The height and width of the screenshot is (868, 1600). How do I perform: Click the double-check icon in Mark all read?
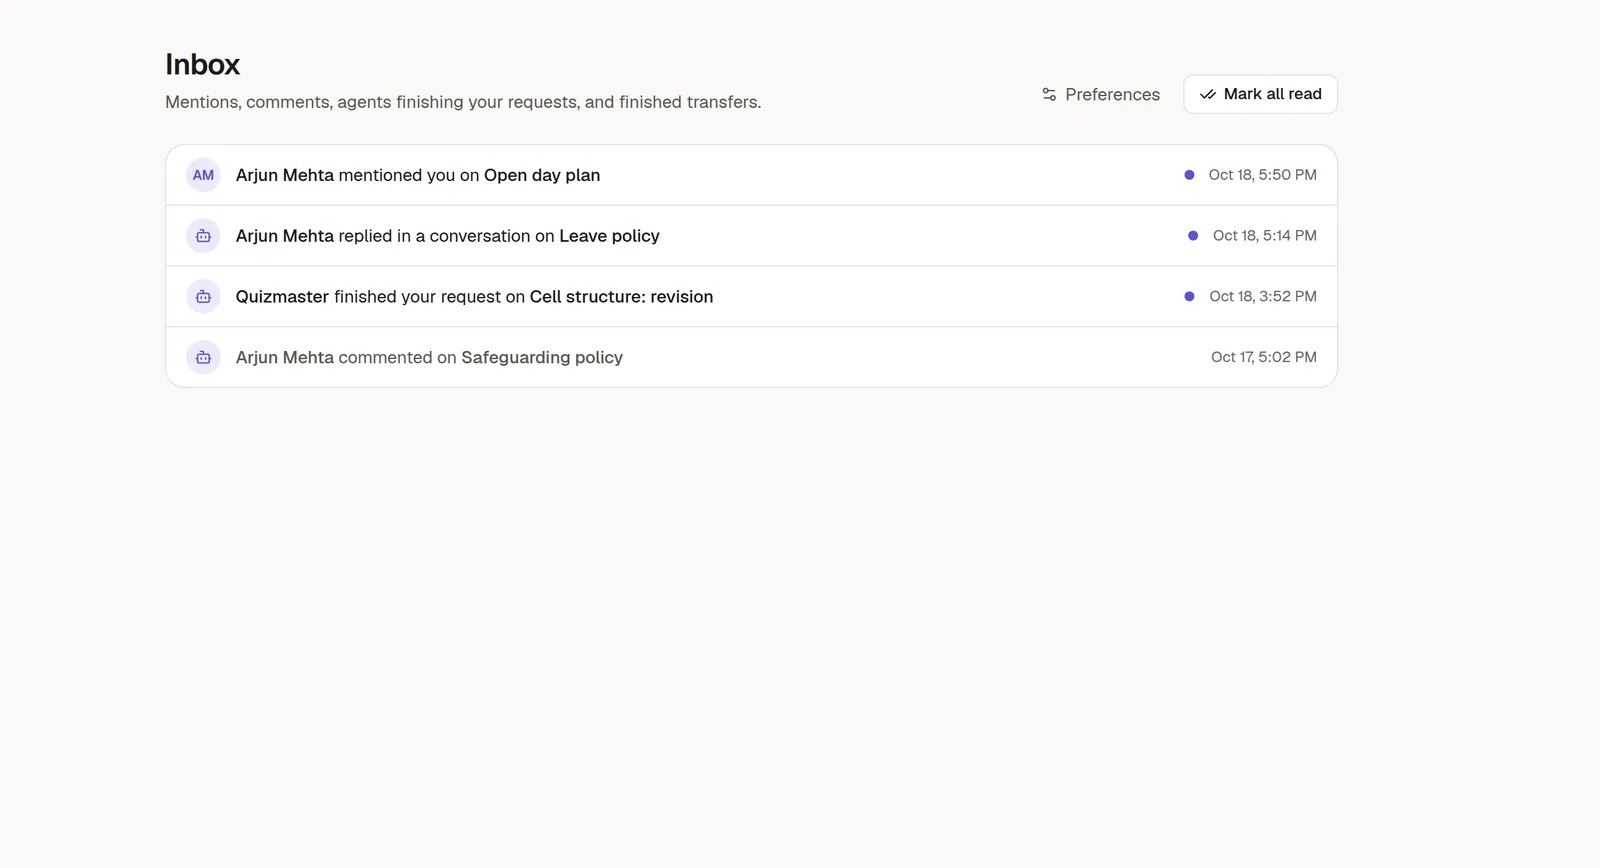tap(1208, 94)
